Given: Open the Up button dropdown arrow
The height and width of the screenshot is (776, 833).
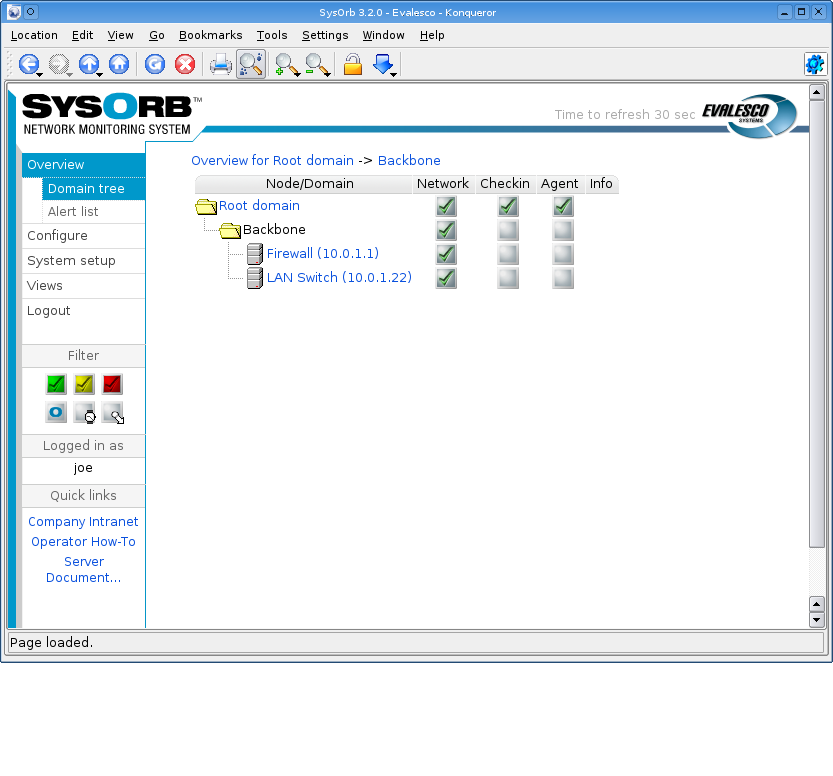Looking at the screenshot, I should (x=100, y=74).
